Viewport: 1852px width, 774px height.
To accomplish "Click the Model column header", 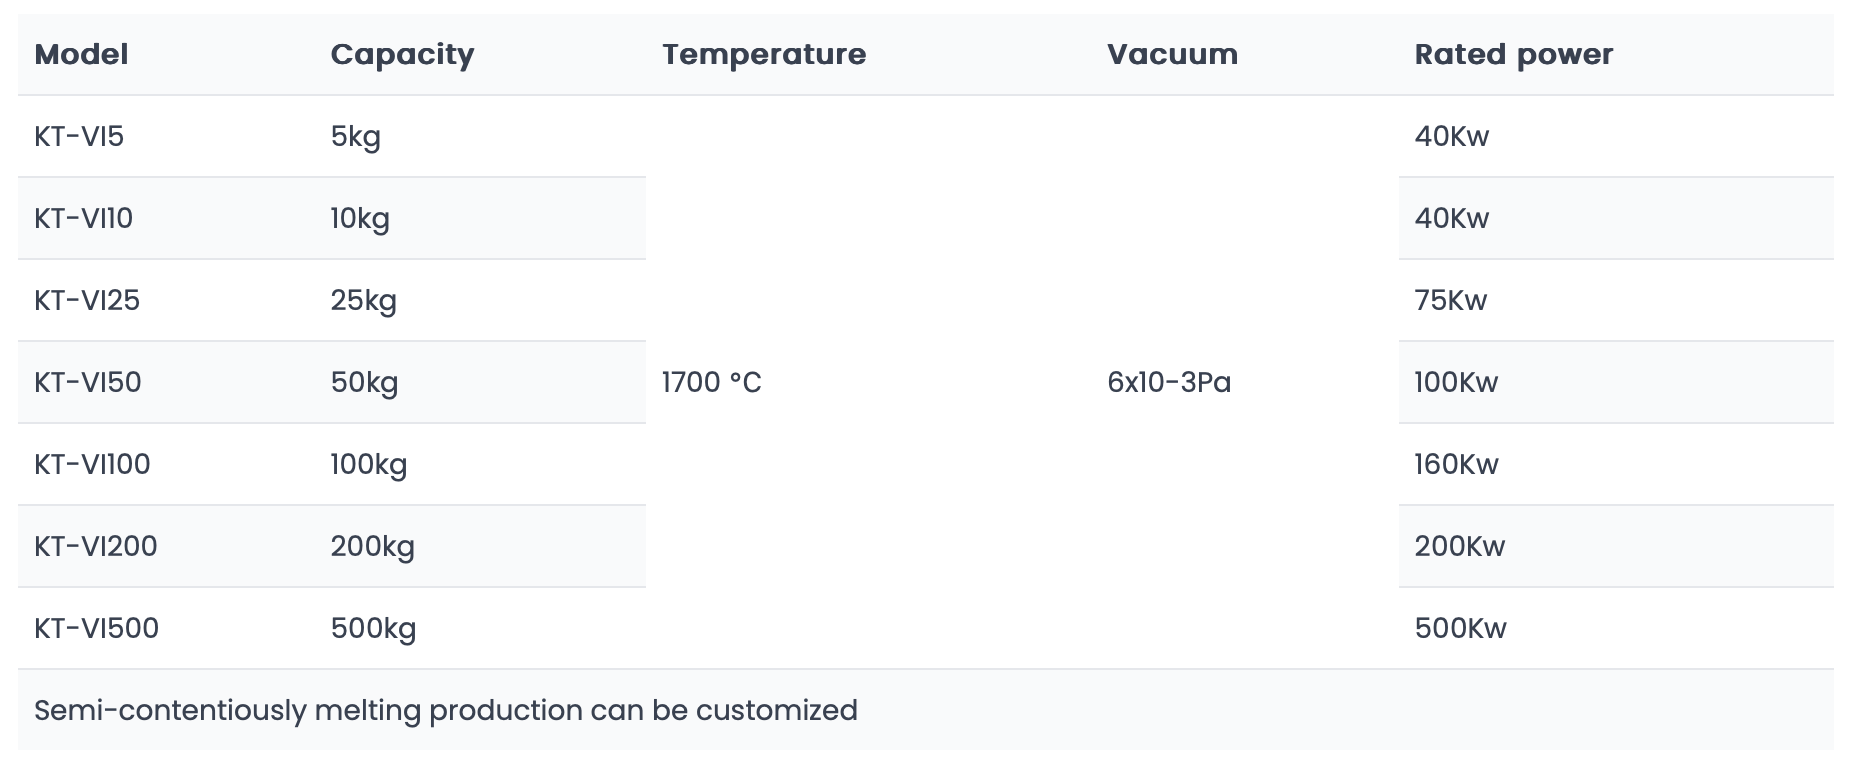I will (x=81, y=54).
